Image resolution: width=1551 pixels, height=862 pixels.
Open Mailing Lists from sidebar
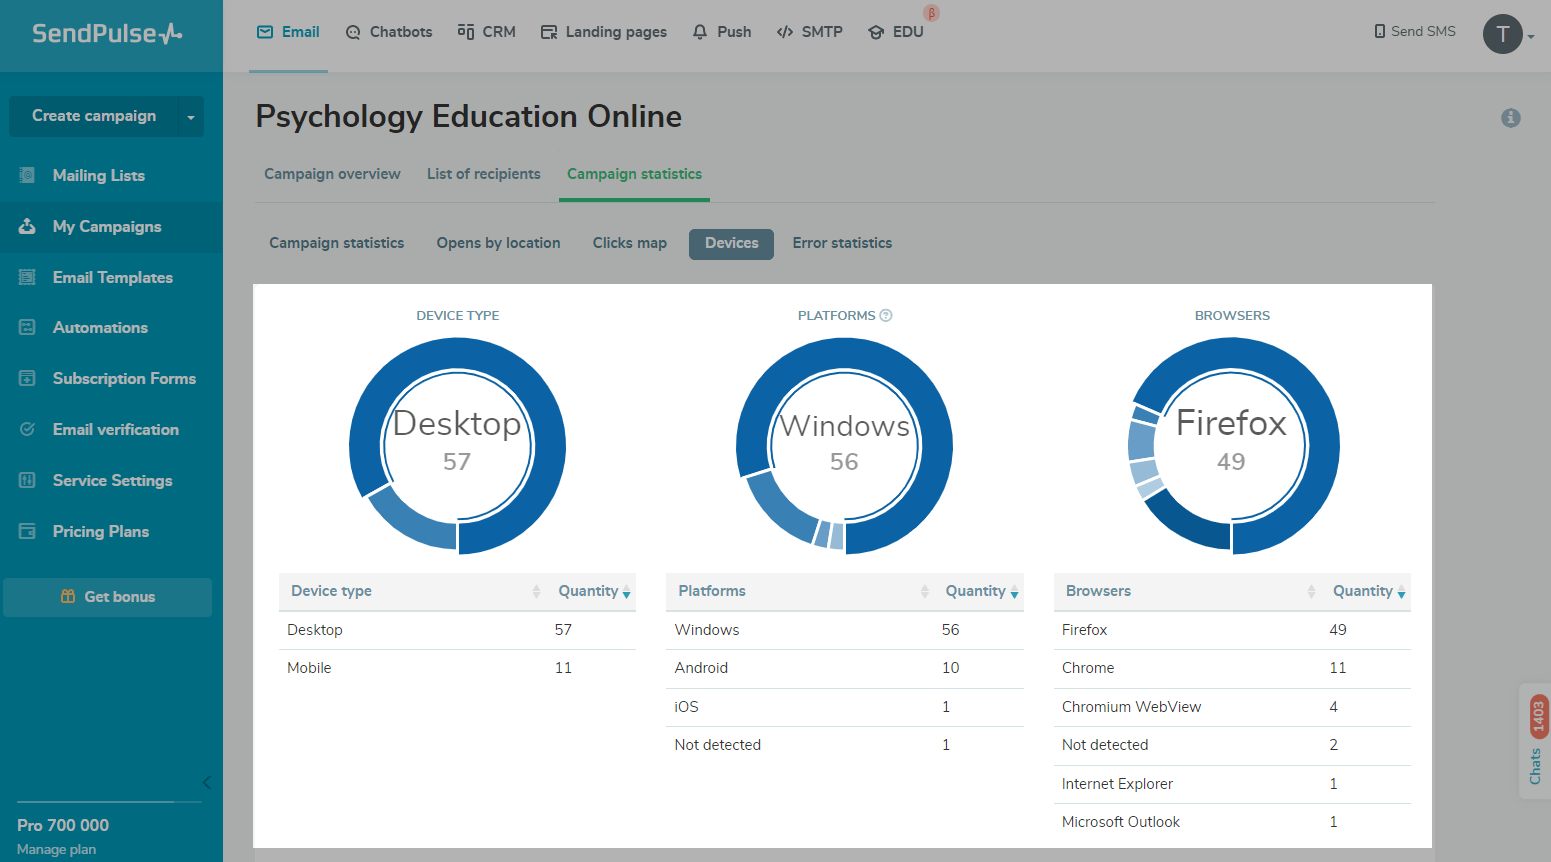pos(98,176)
